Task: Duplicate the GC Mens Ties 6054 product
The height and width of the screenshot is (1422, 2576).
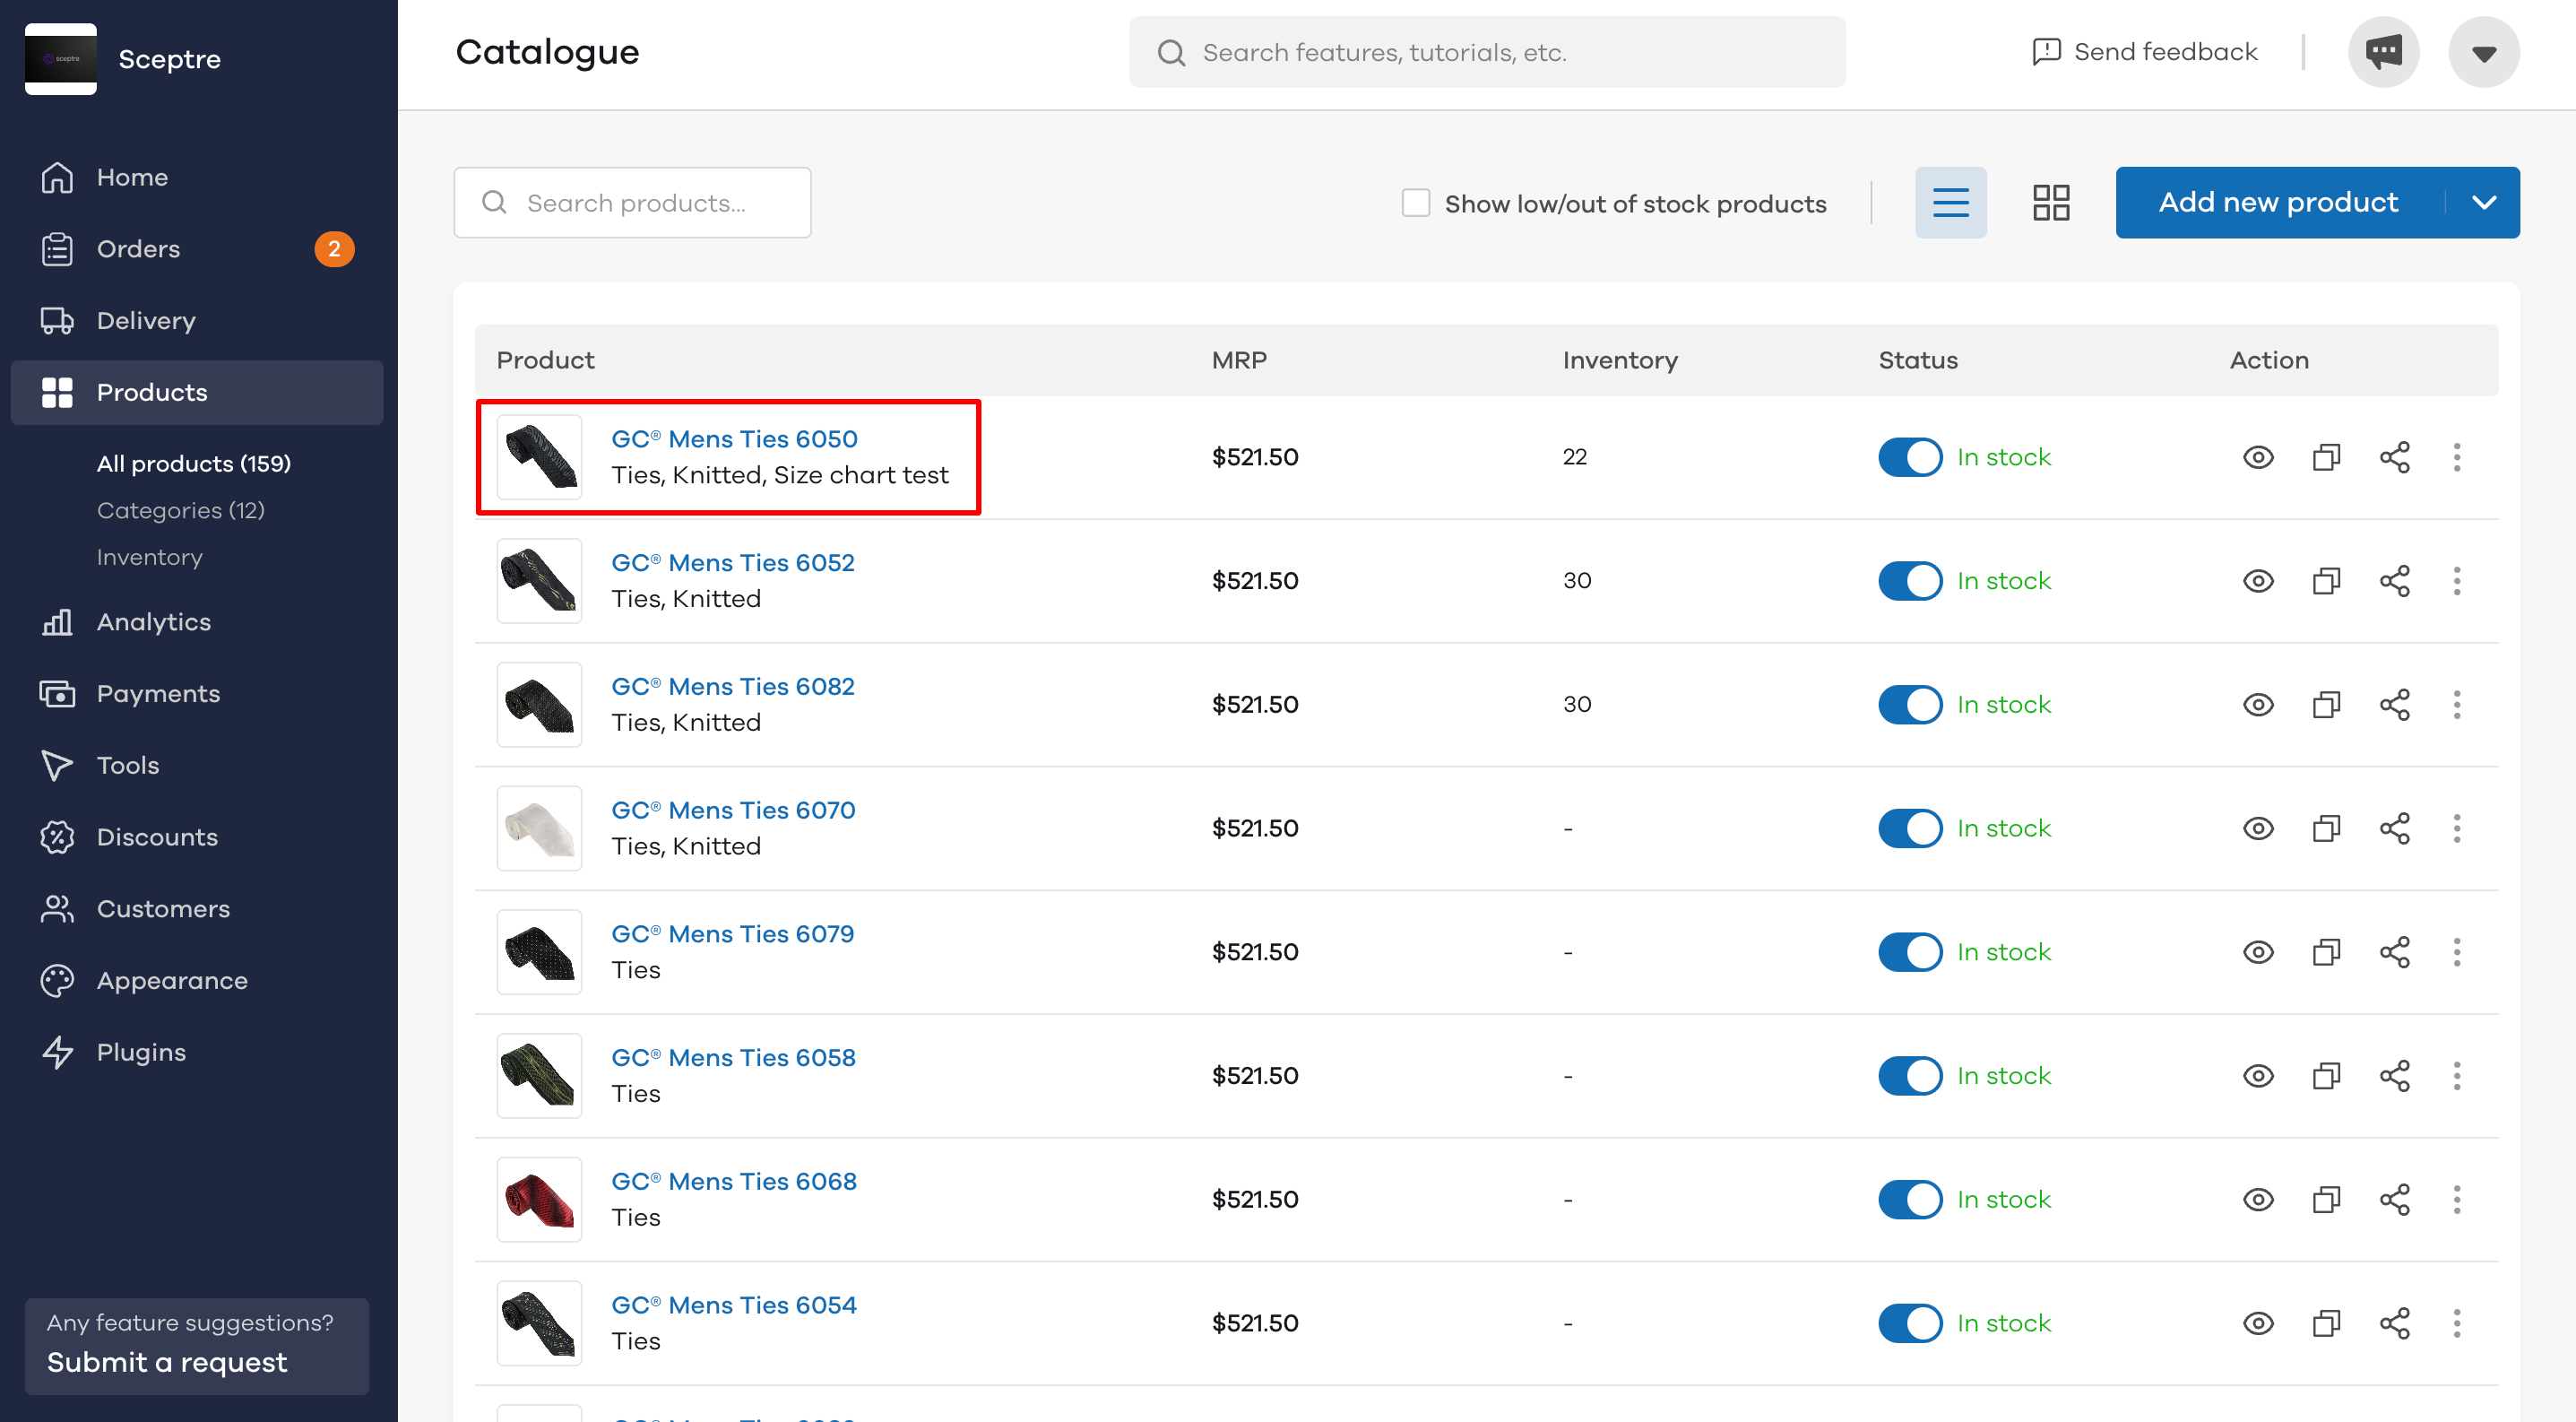Action: [2326, 1324]
